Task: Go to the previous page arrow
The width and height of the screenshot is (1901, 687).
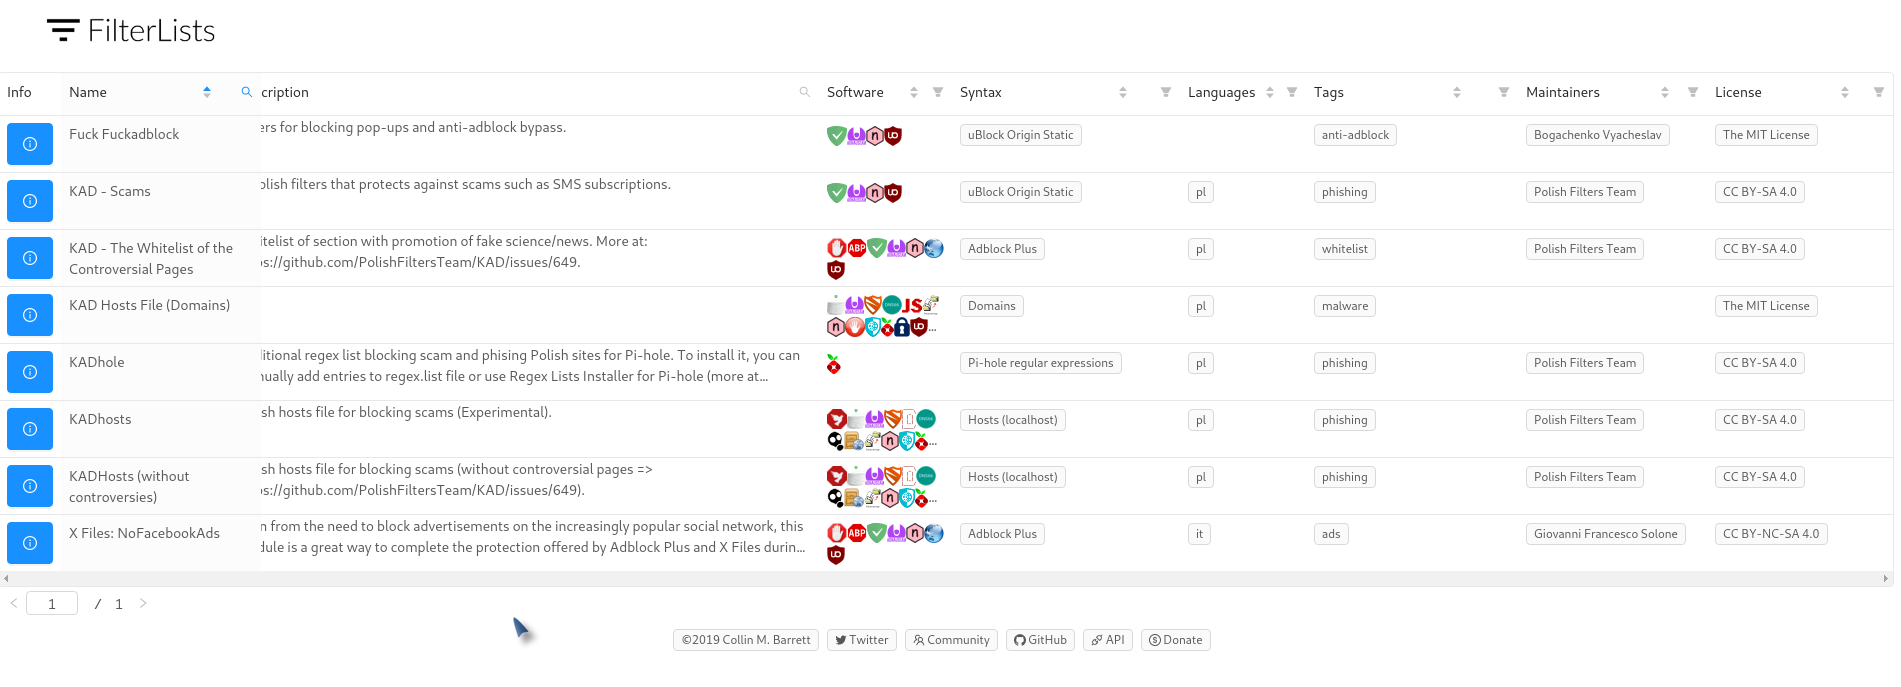Action: (13, 603)
